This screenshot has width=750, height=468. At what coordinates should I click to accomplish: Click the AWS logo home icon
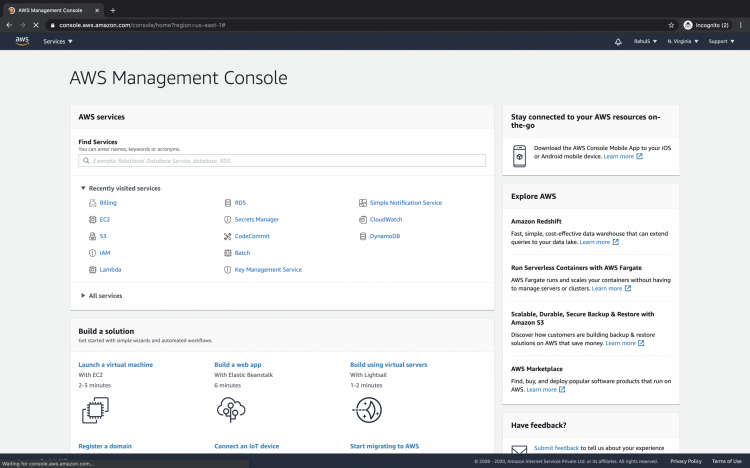[x=22, y=41]
